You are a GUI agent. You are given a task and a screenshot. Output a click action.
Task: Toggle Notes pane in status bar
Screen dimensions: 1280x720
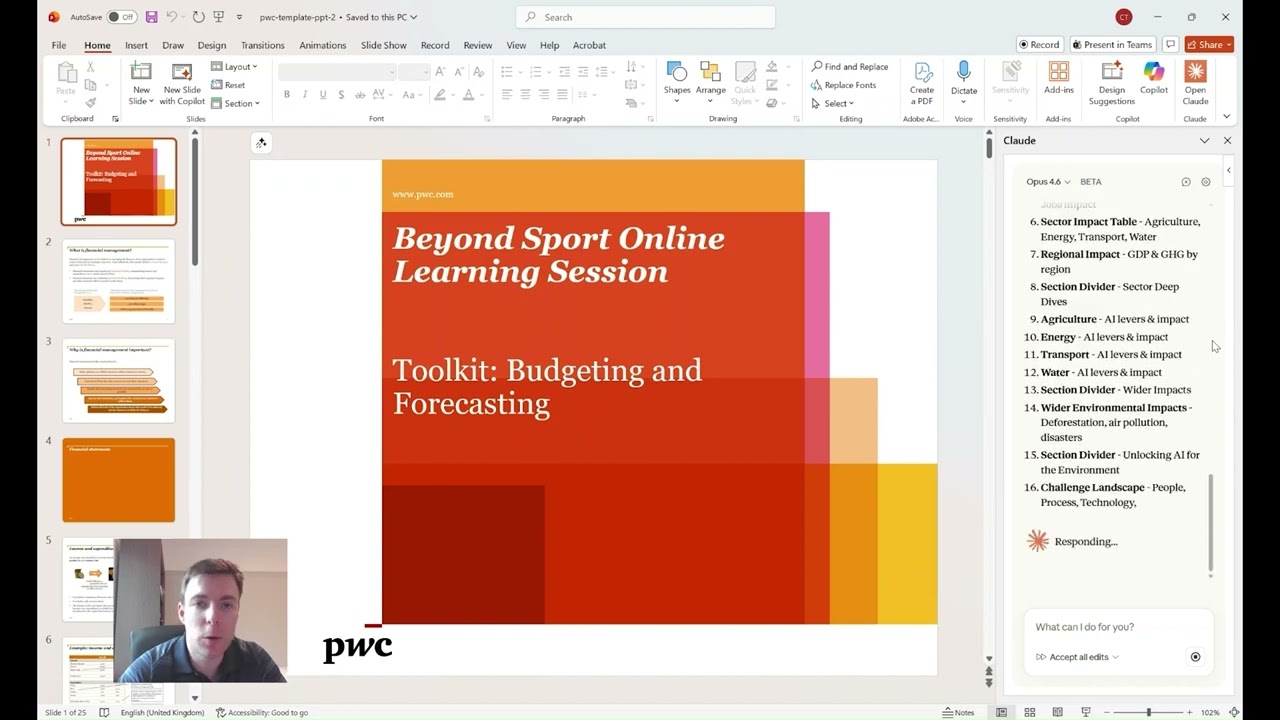pos(958,712)
